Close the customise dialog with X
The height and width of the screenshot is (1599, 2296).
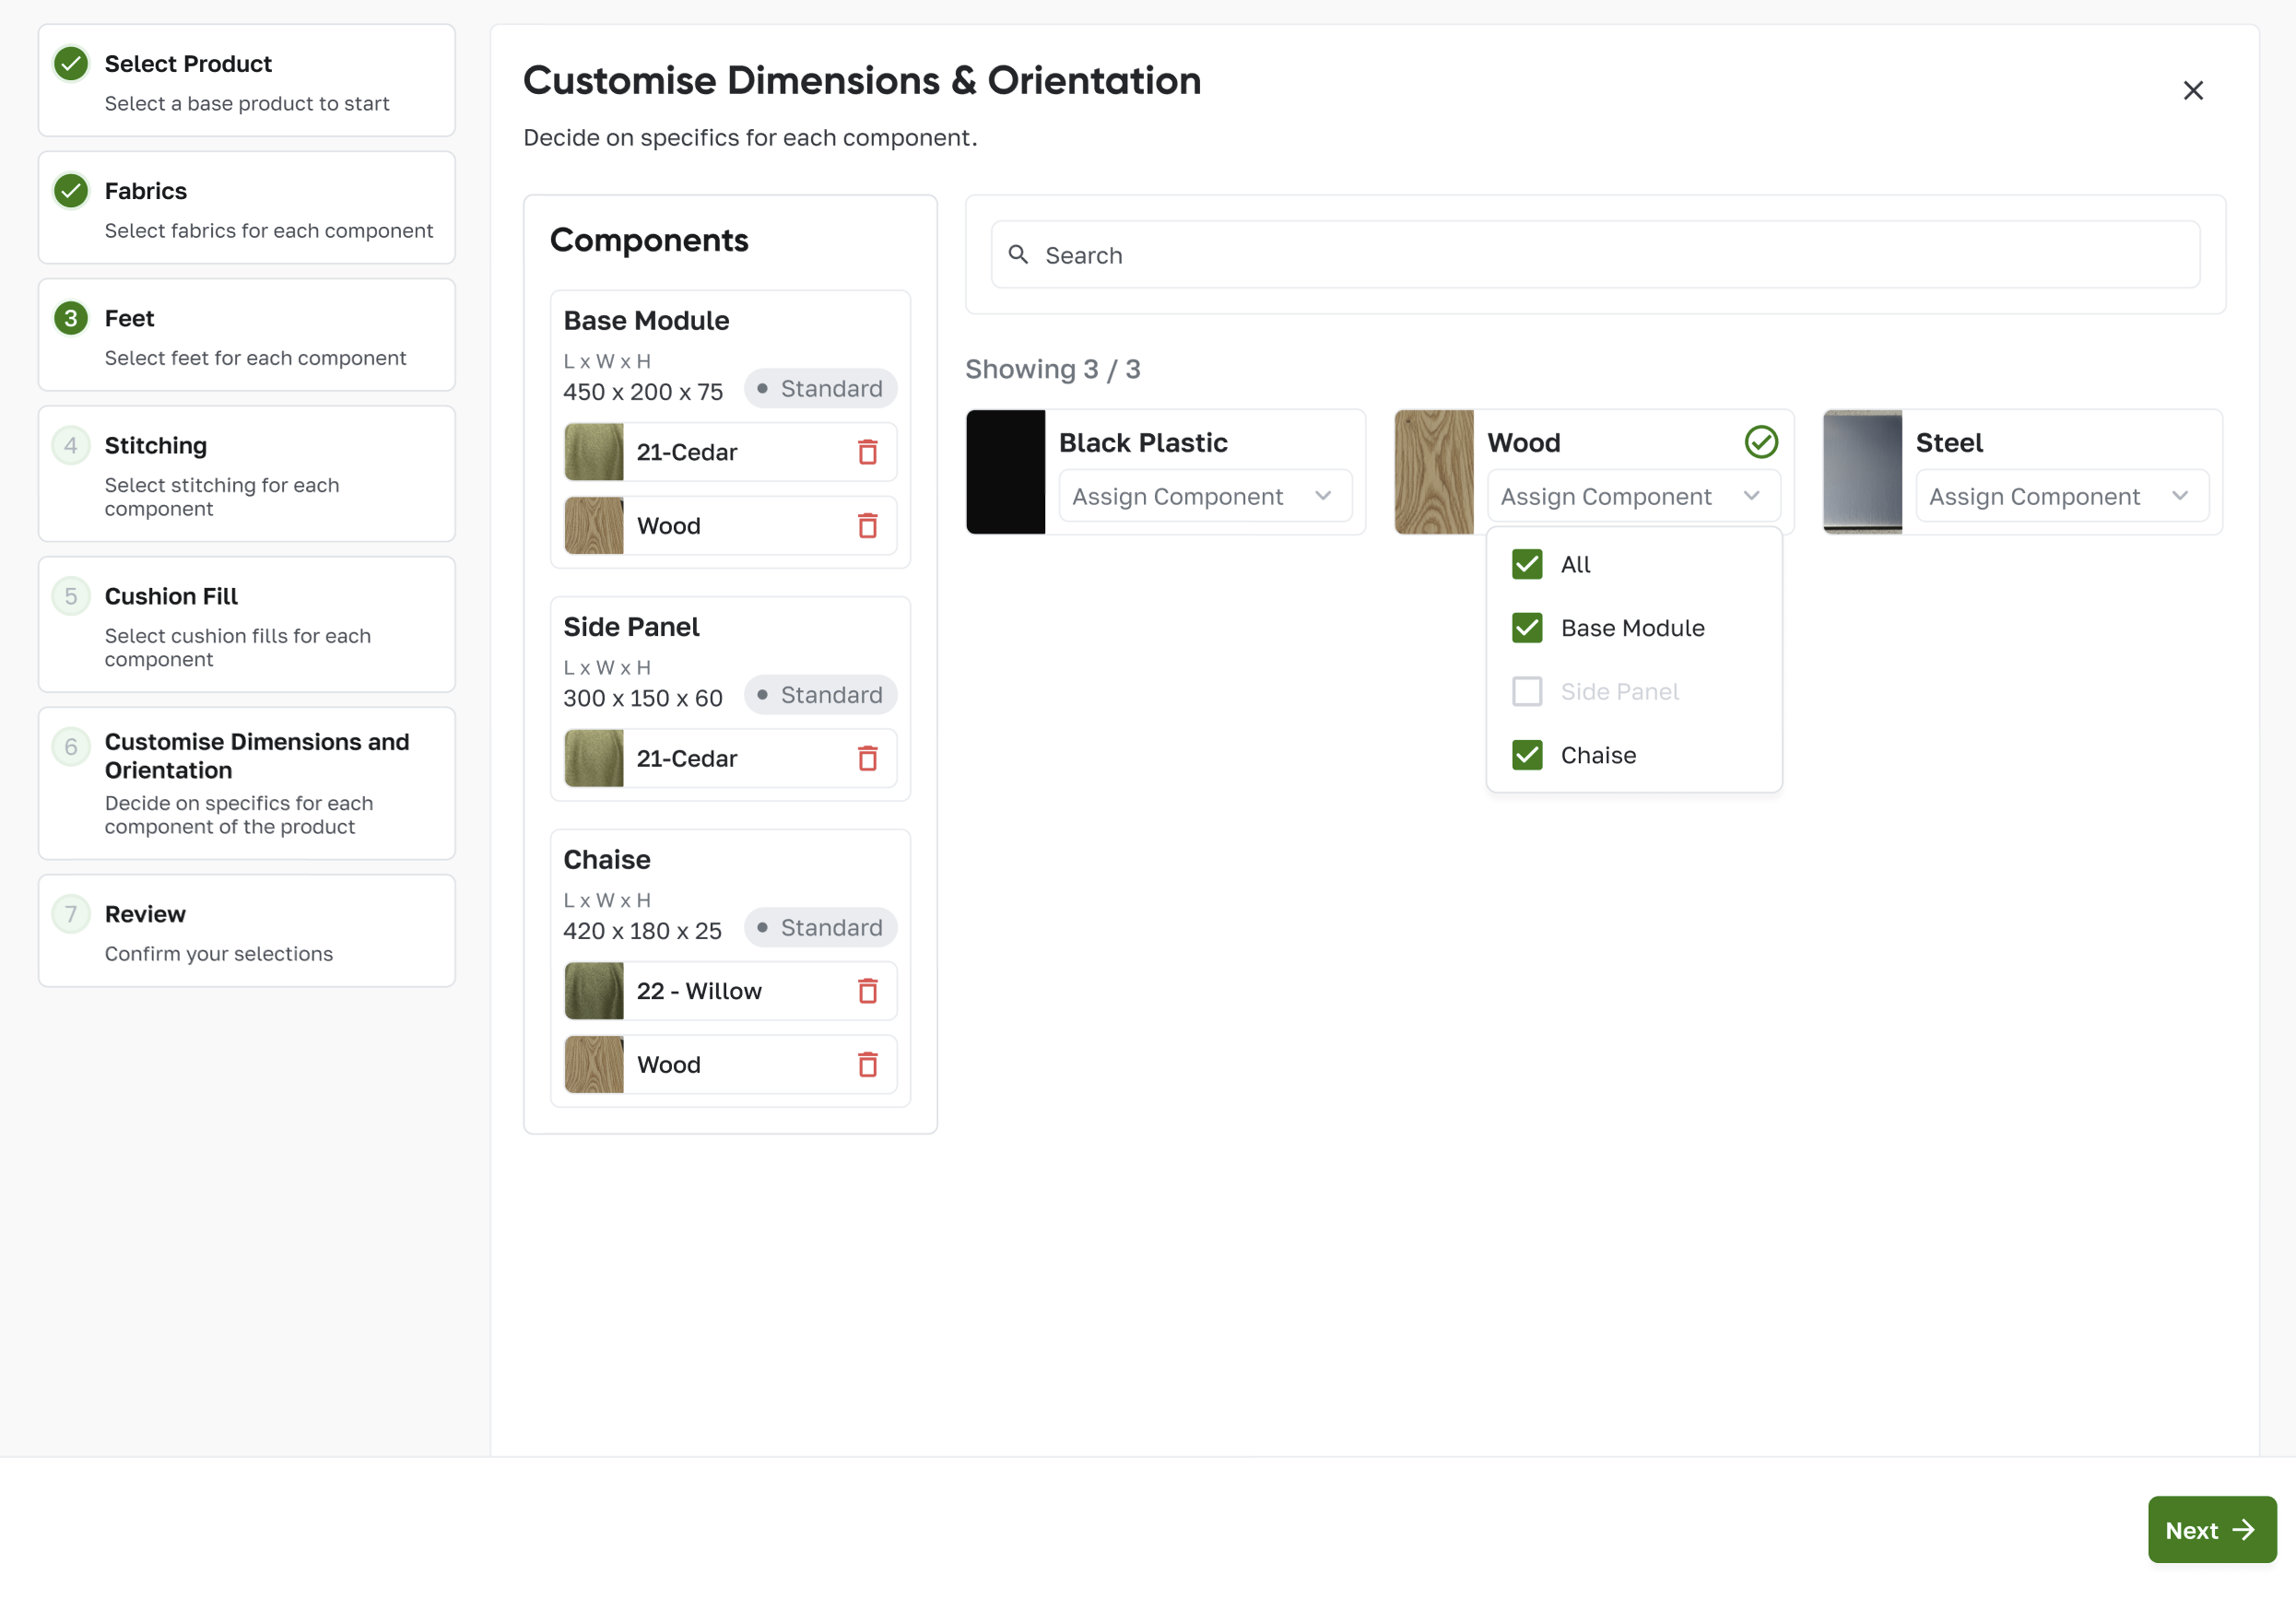[x=2192, y=91]
